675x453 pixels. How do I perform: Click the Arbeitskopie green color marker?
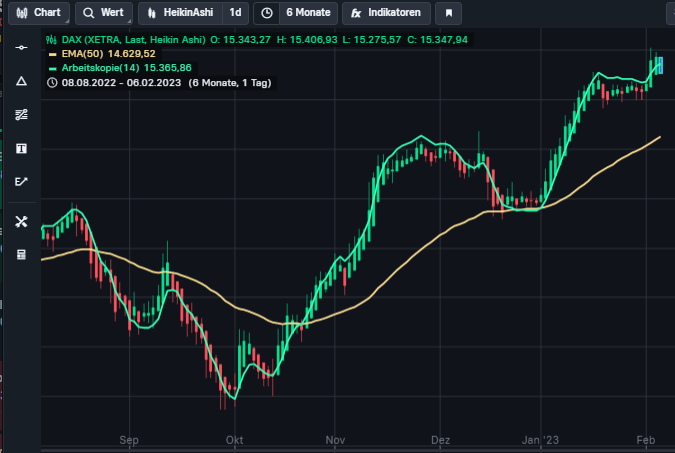tap(53, 68)
